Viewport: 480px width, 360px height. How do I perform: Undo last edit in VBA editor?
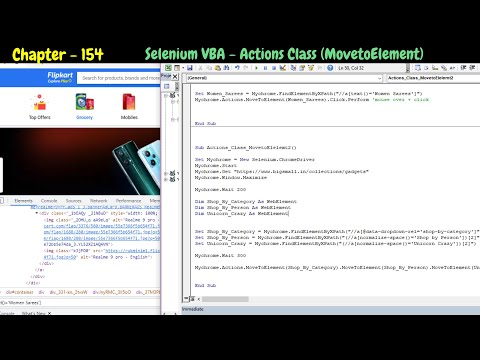click(237, 68)
